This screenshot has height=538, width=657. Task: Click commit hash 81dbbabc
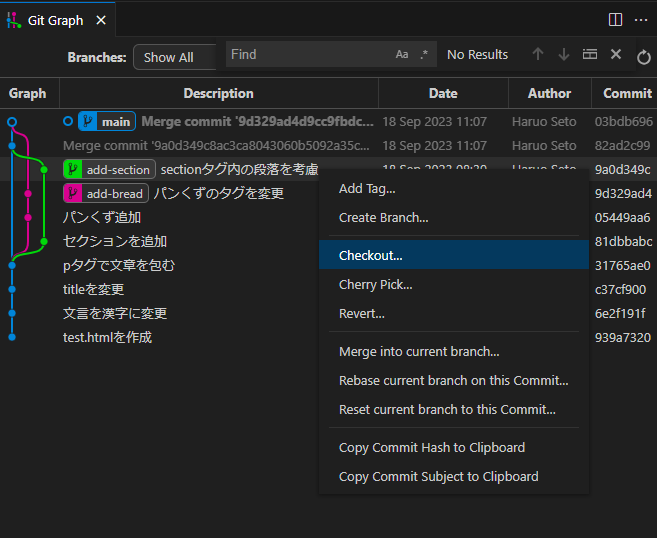(x=623, y=241)
